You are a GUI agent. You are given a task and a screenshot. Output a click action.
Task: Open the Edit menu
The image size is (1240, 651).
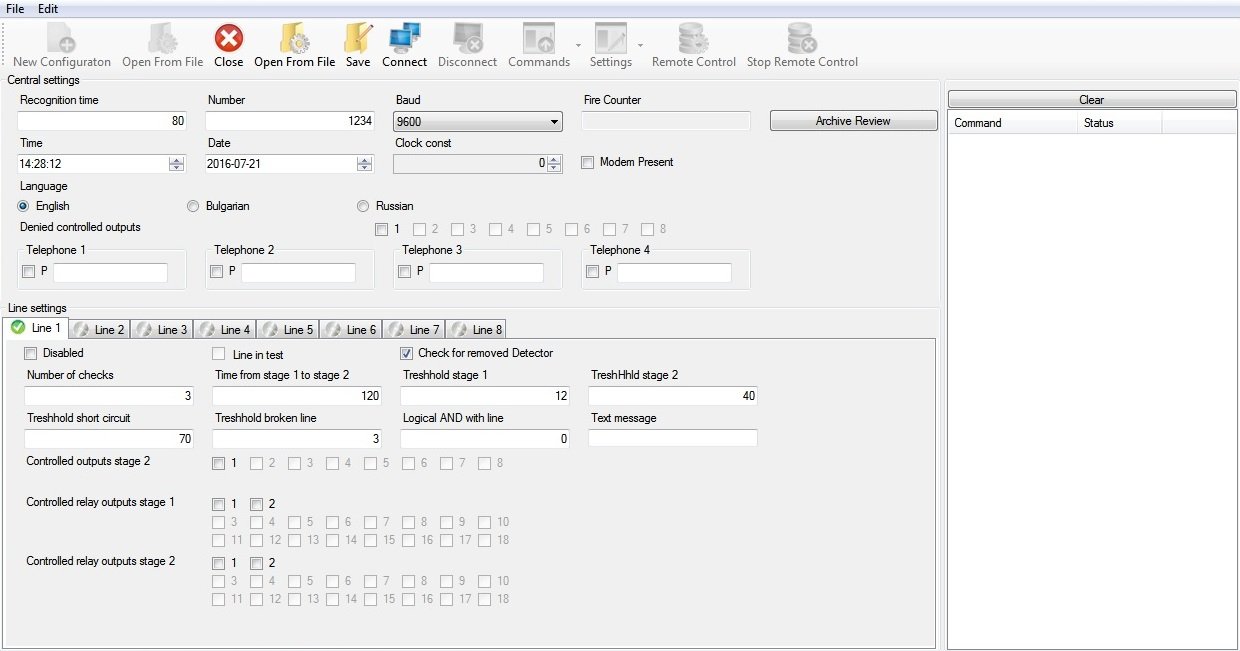tap(48, 9)
